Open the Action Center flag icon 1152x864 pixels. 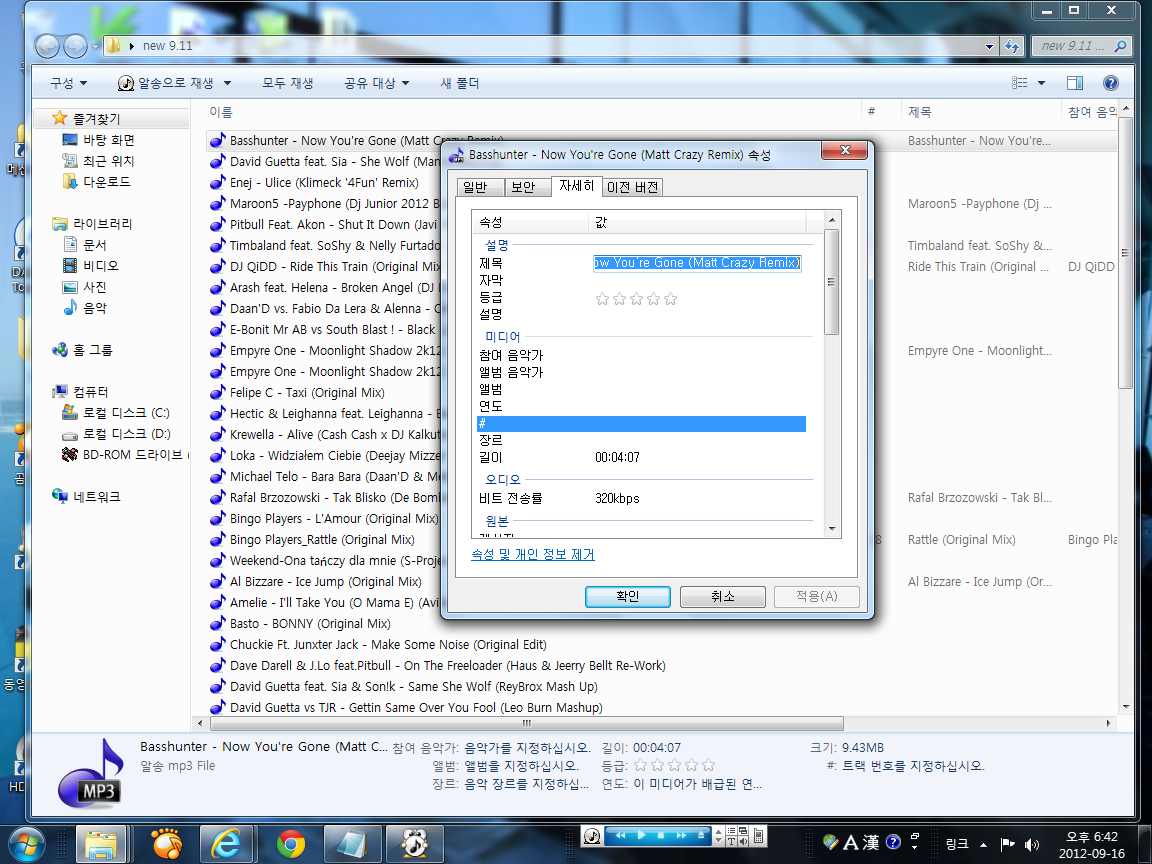(1007, 844)
